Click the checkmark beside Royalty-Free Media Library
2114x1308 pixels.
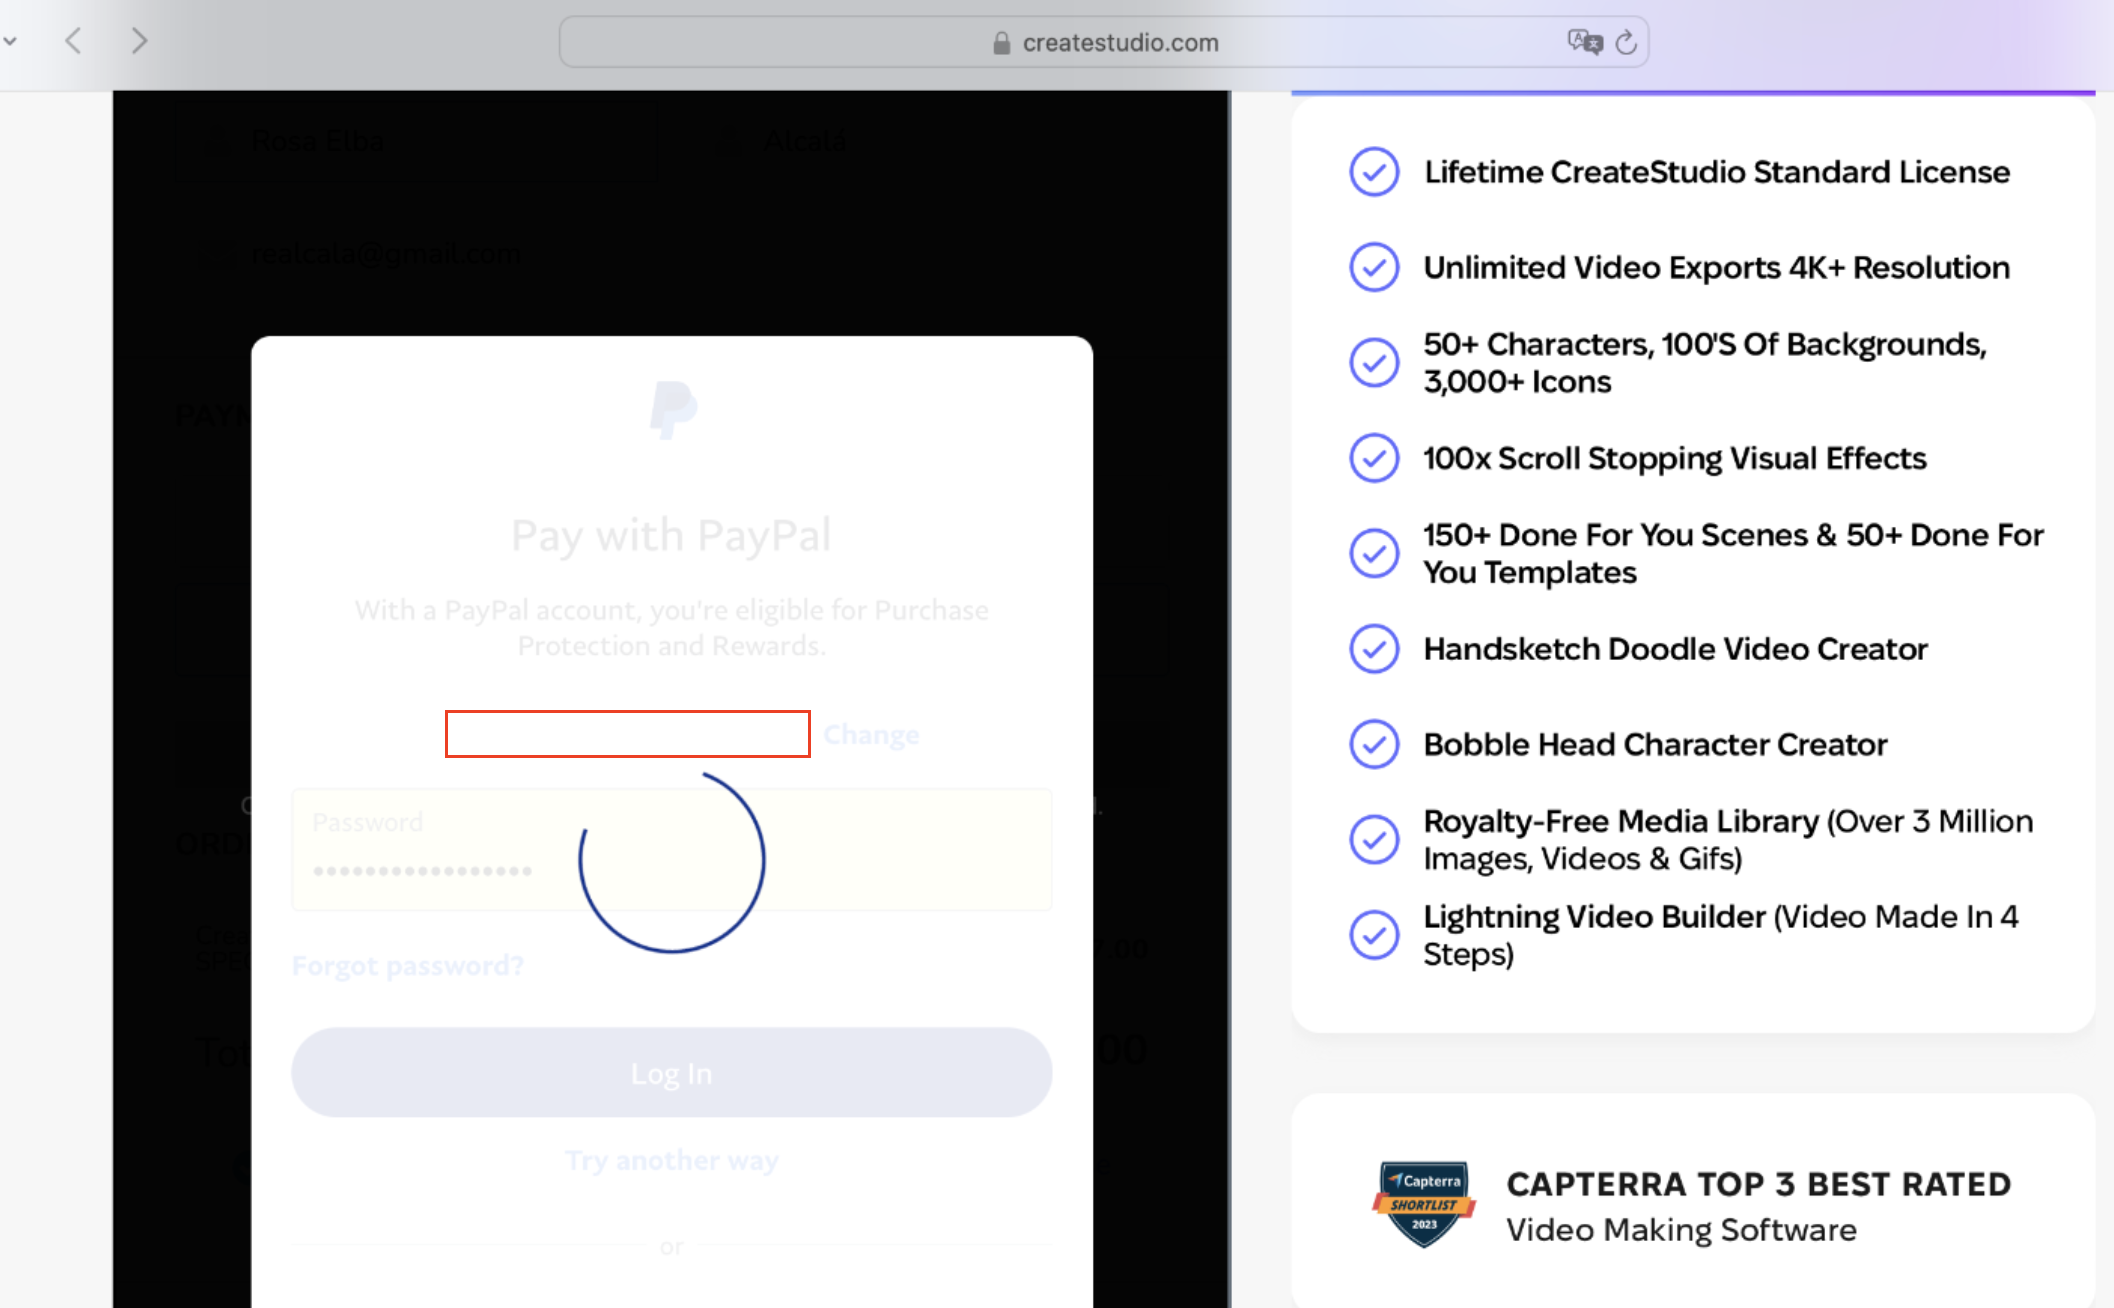click(x=1374, y=839)
